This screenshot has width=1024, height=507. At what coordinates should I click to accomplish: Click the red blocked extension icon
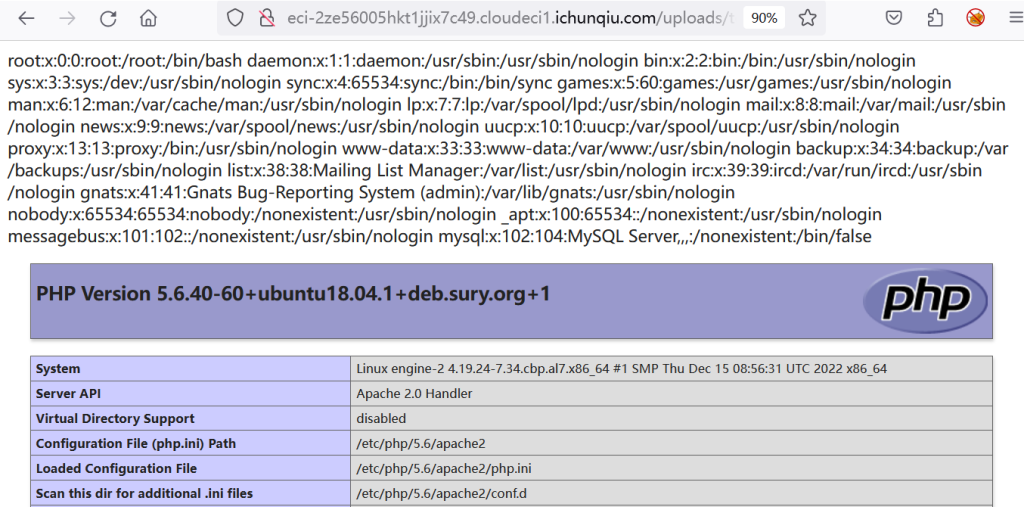point(976,18)
